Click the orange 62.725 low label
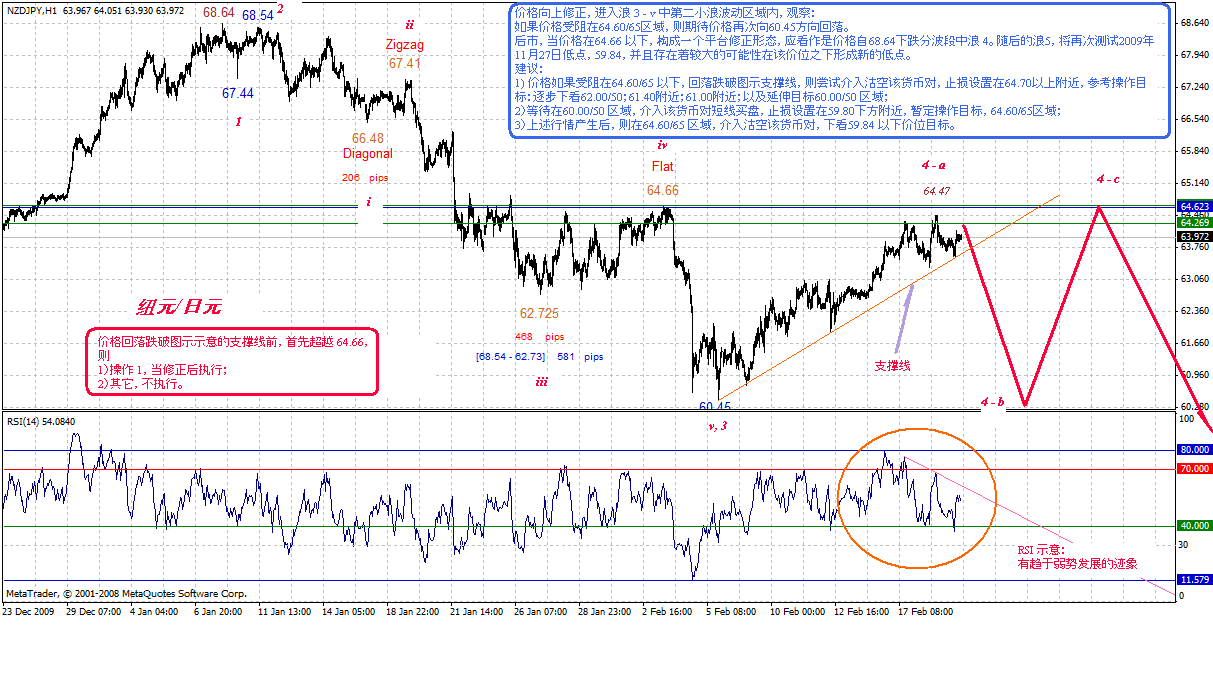 tap(539, 313)
